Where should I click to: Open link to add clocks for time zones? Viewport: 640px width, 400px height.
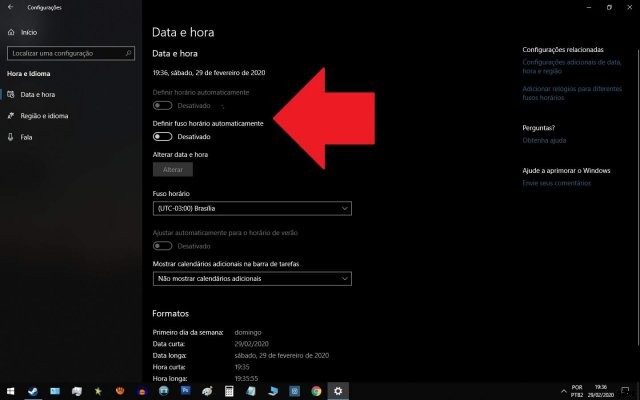(563, 93)
